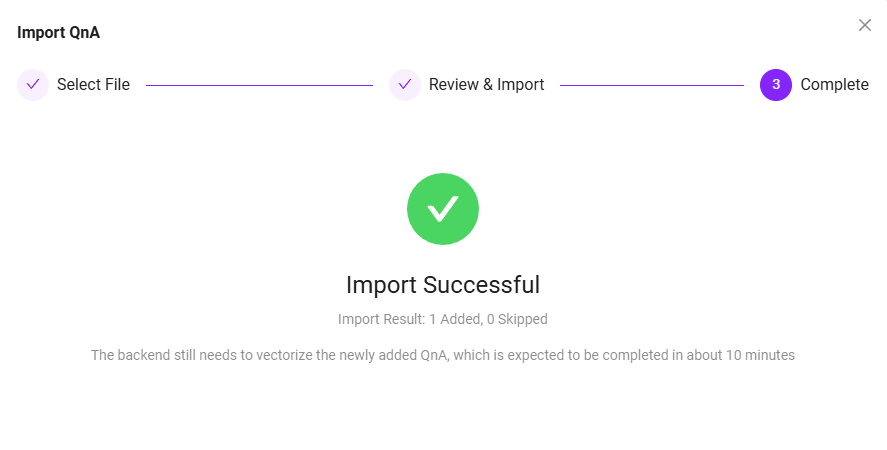The height and width of the screenshot is (450, 887).
Task: Select the Complete step label
Action: pos(834,85)
